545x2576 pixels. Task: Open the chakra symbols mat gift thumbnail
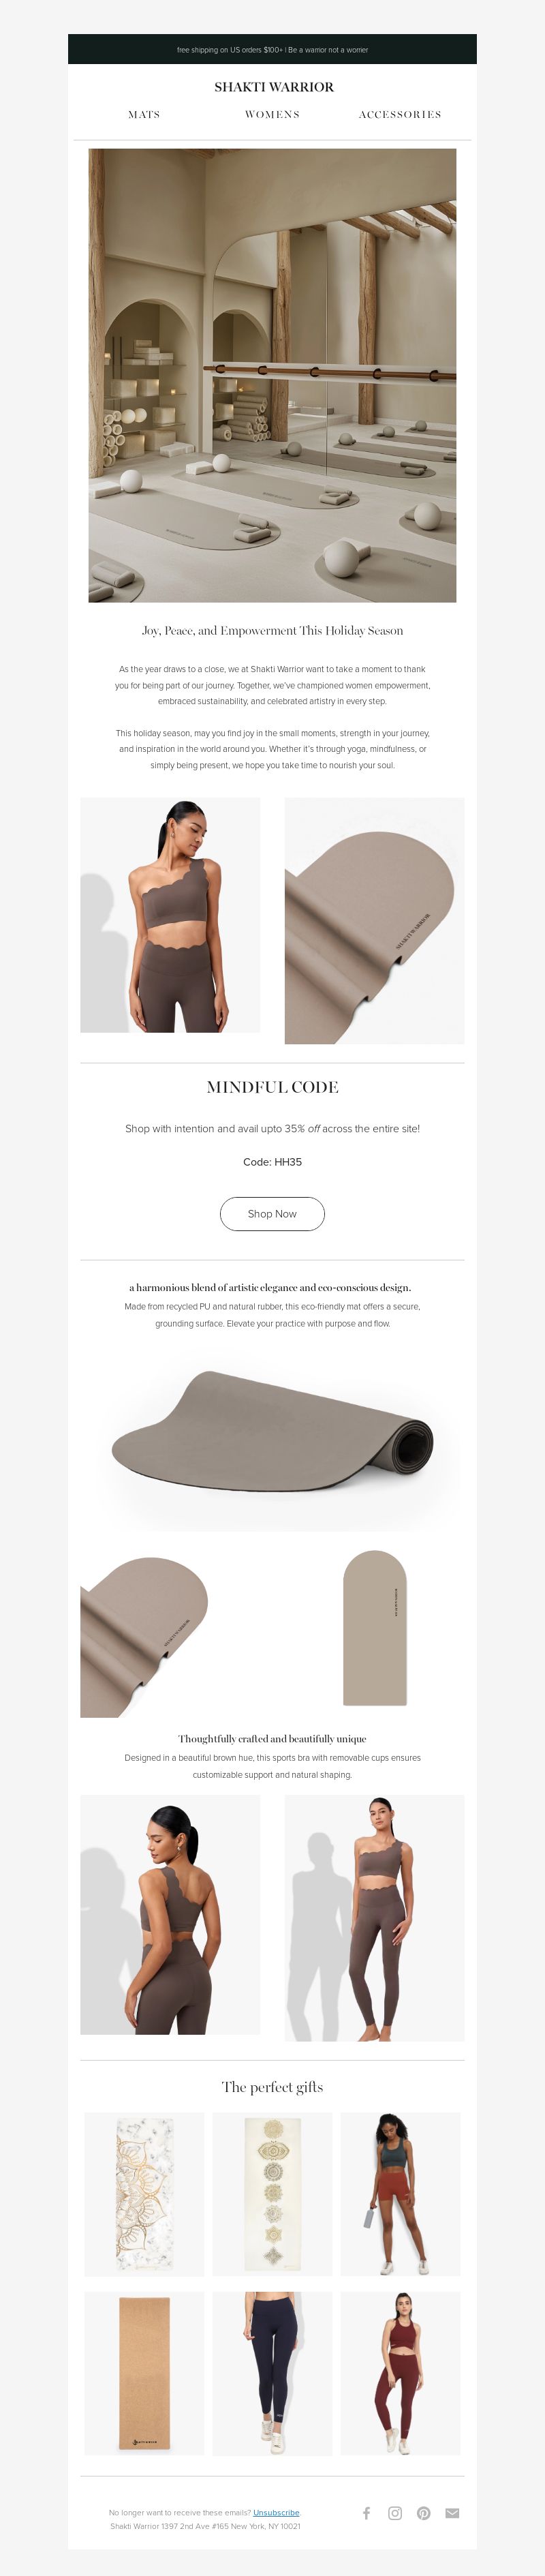[272, 2194]
